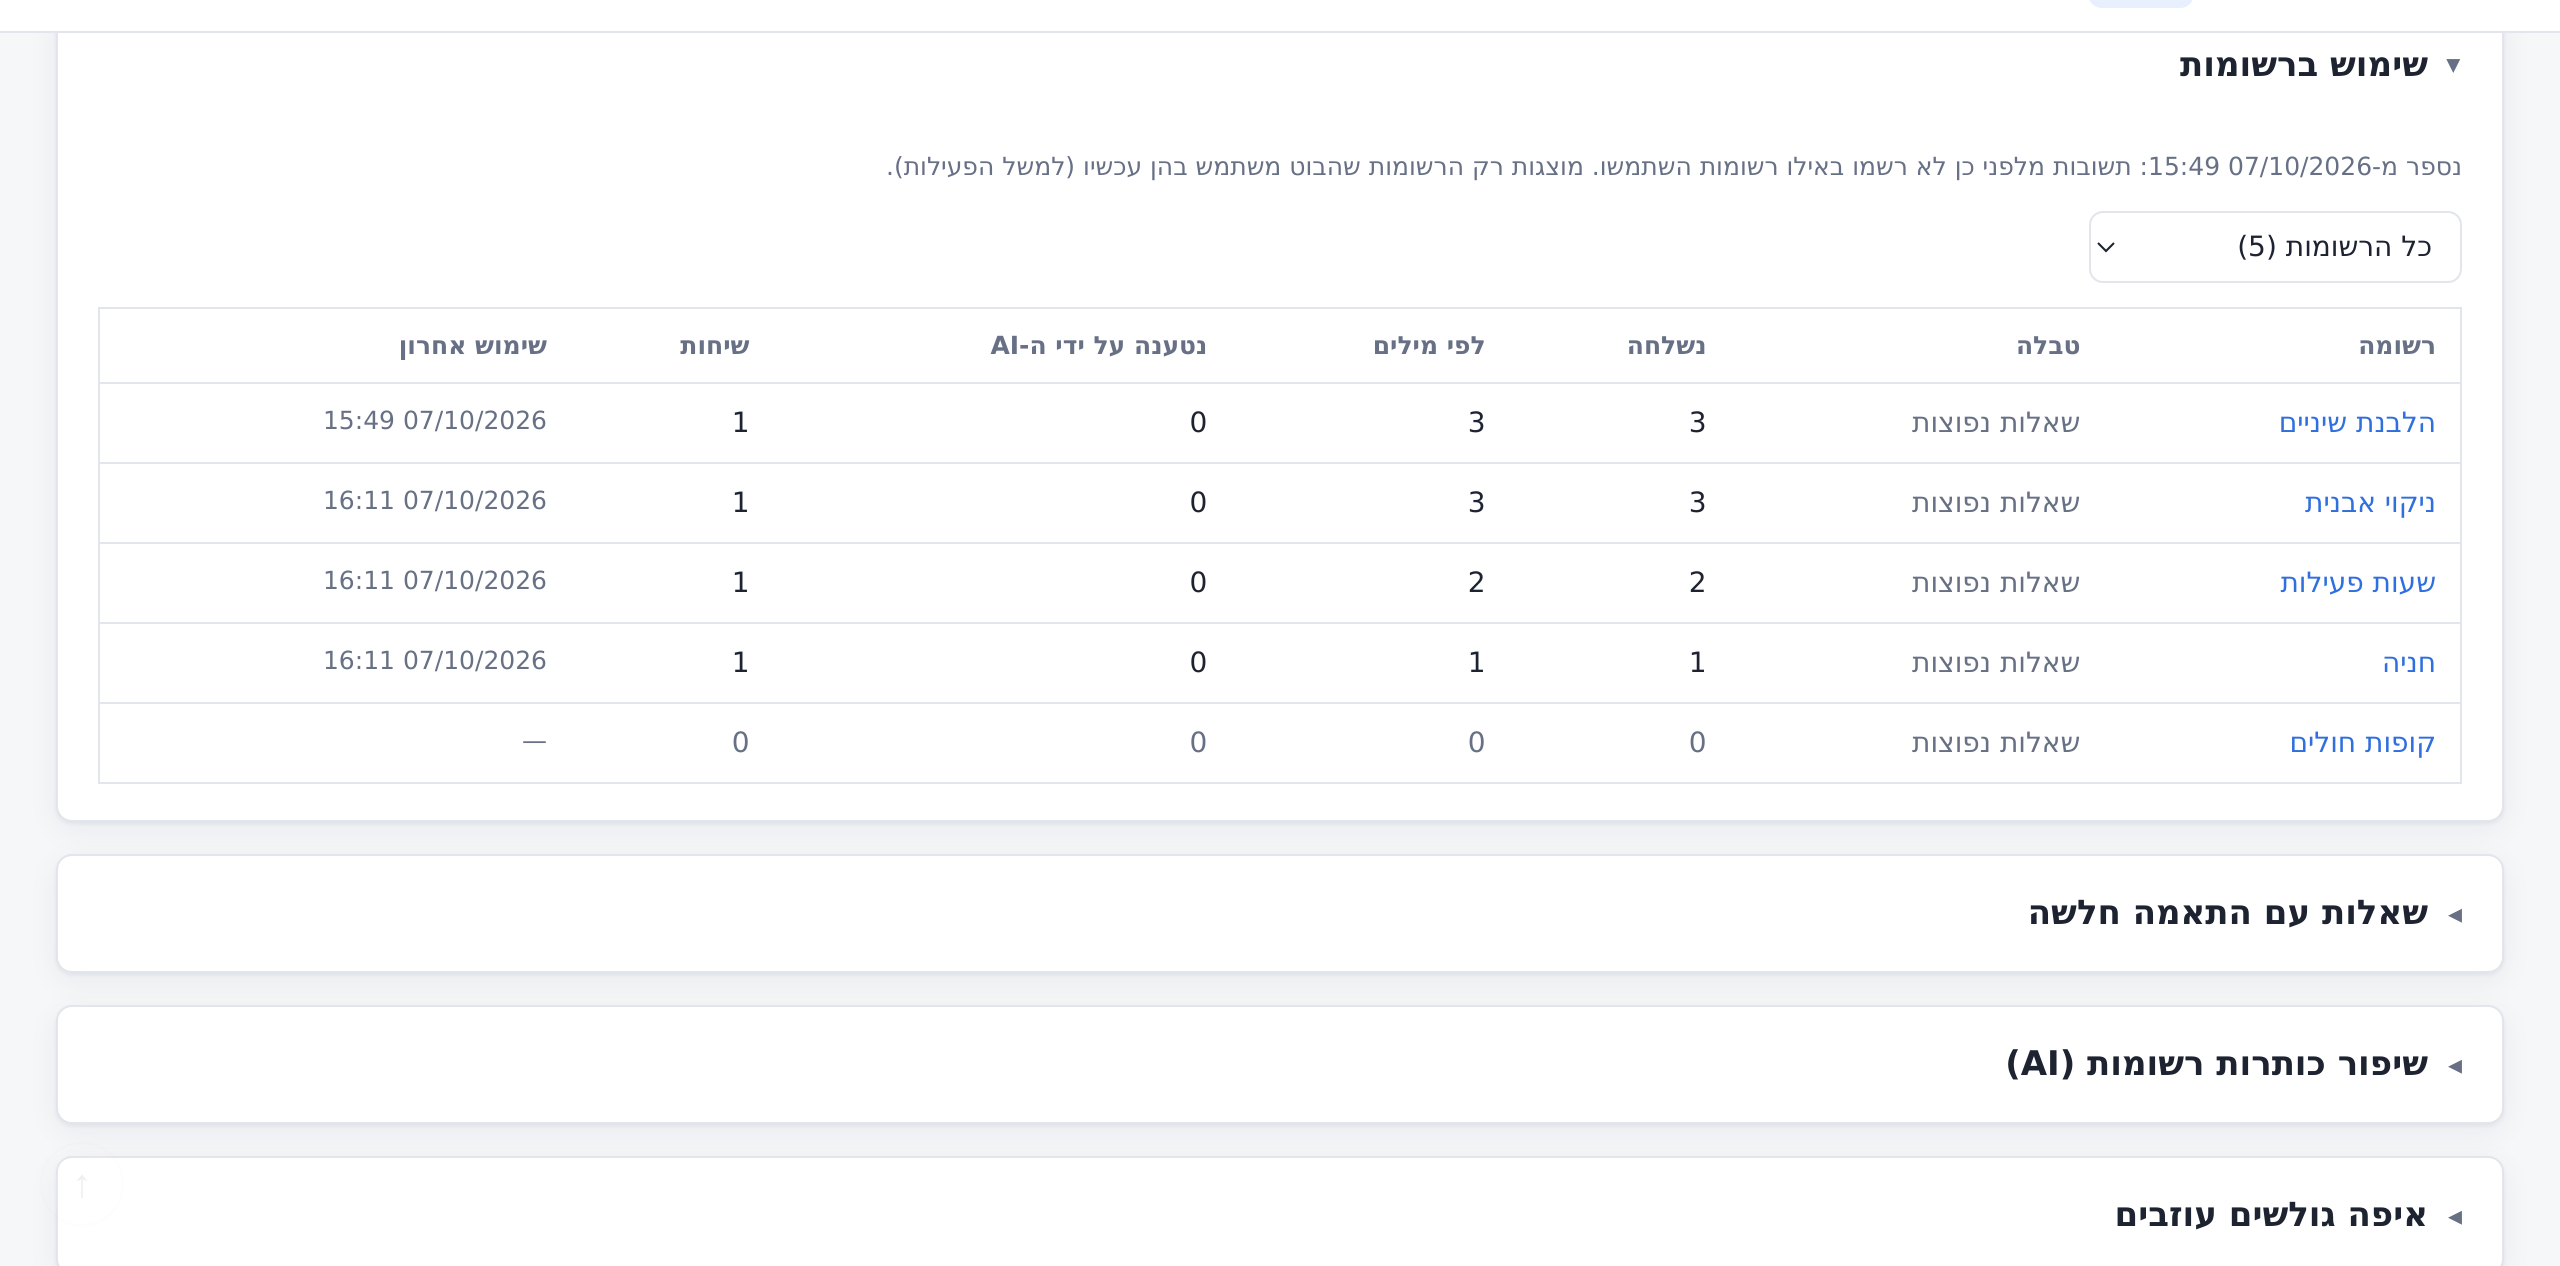Click the scroll-to-top arrow button
Image resolution: width=2560 pixels, height=1266 pixels.
[x=84, y=1187]
